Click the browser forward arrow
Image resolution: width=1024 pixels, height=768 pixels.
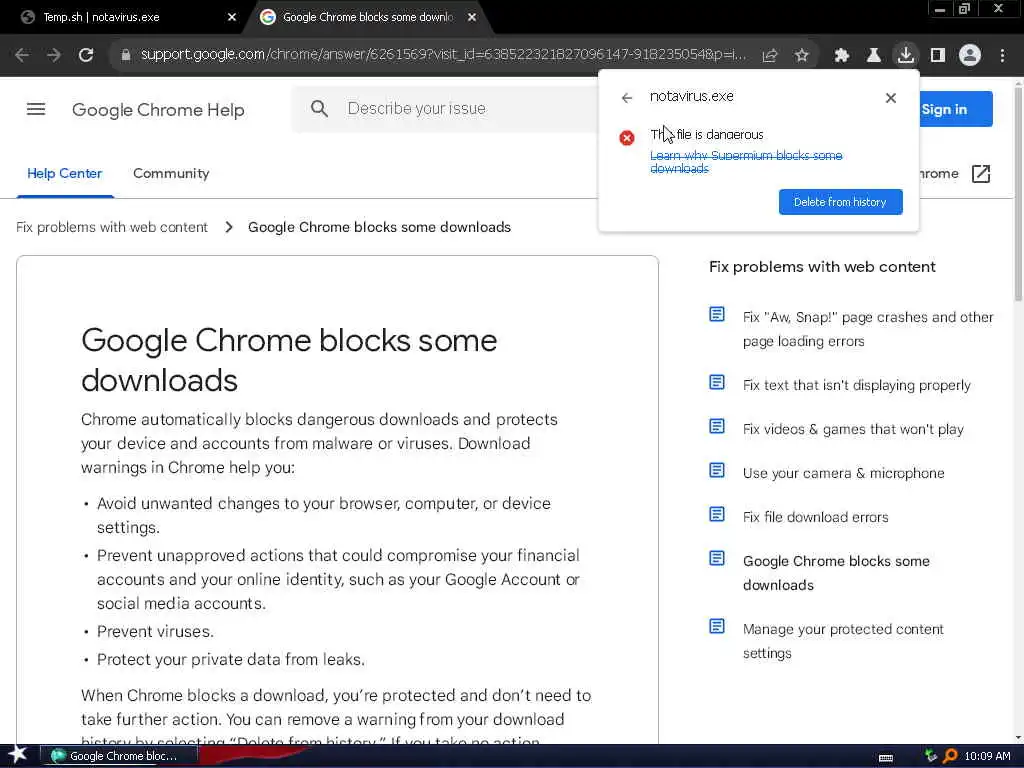point(54,55)
